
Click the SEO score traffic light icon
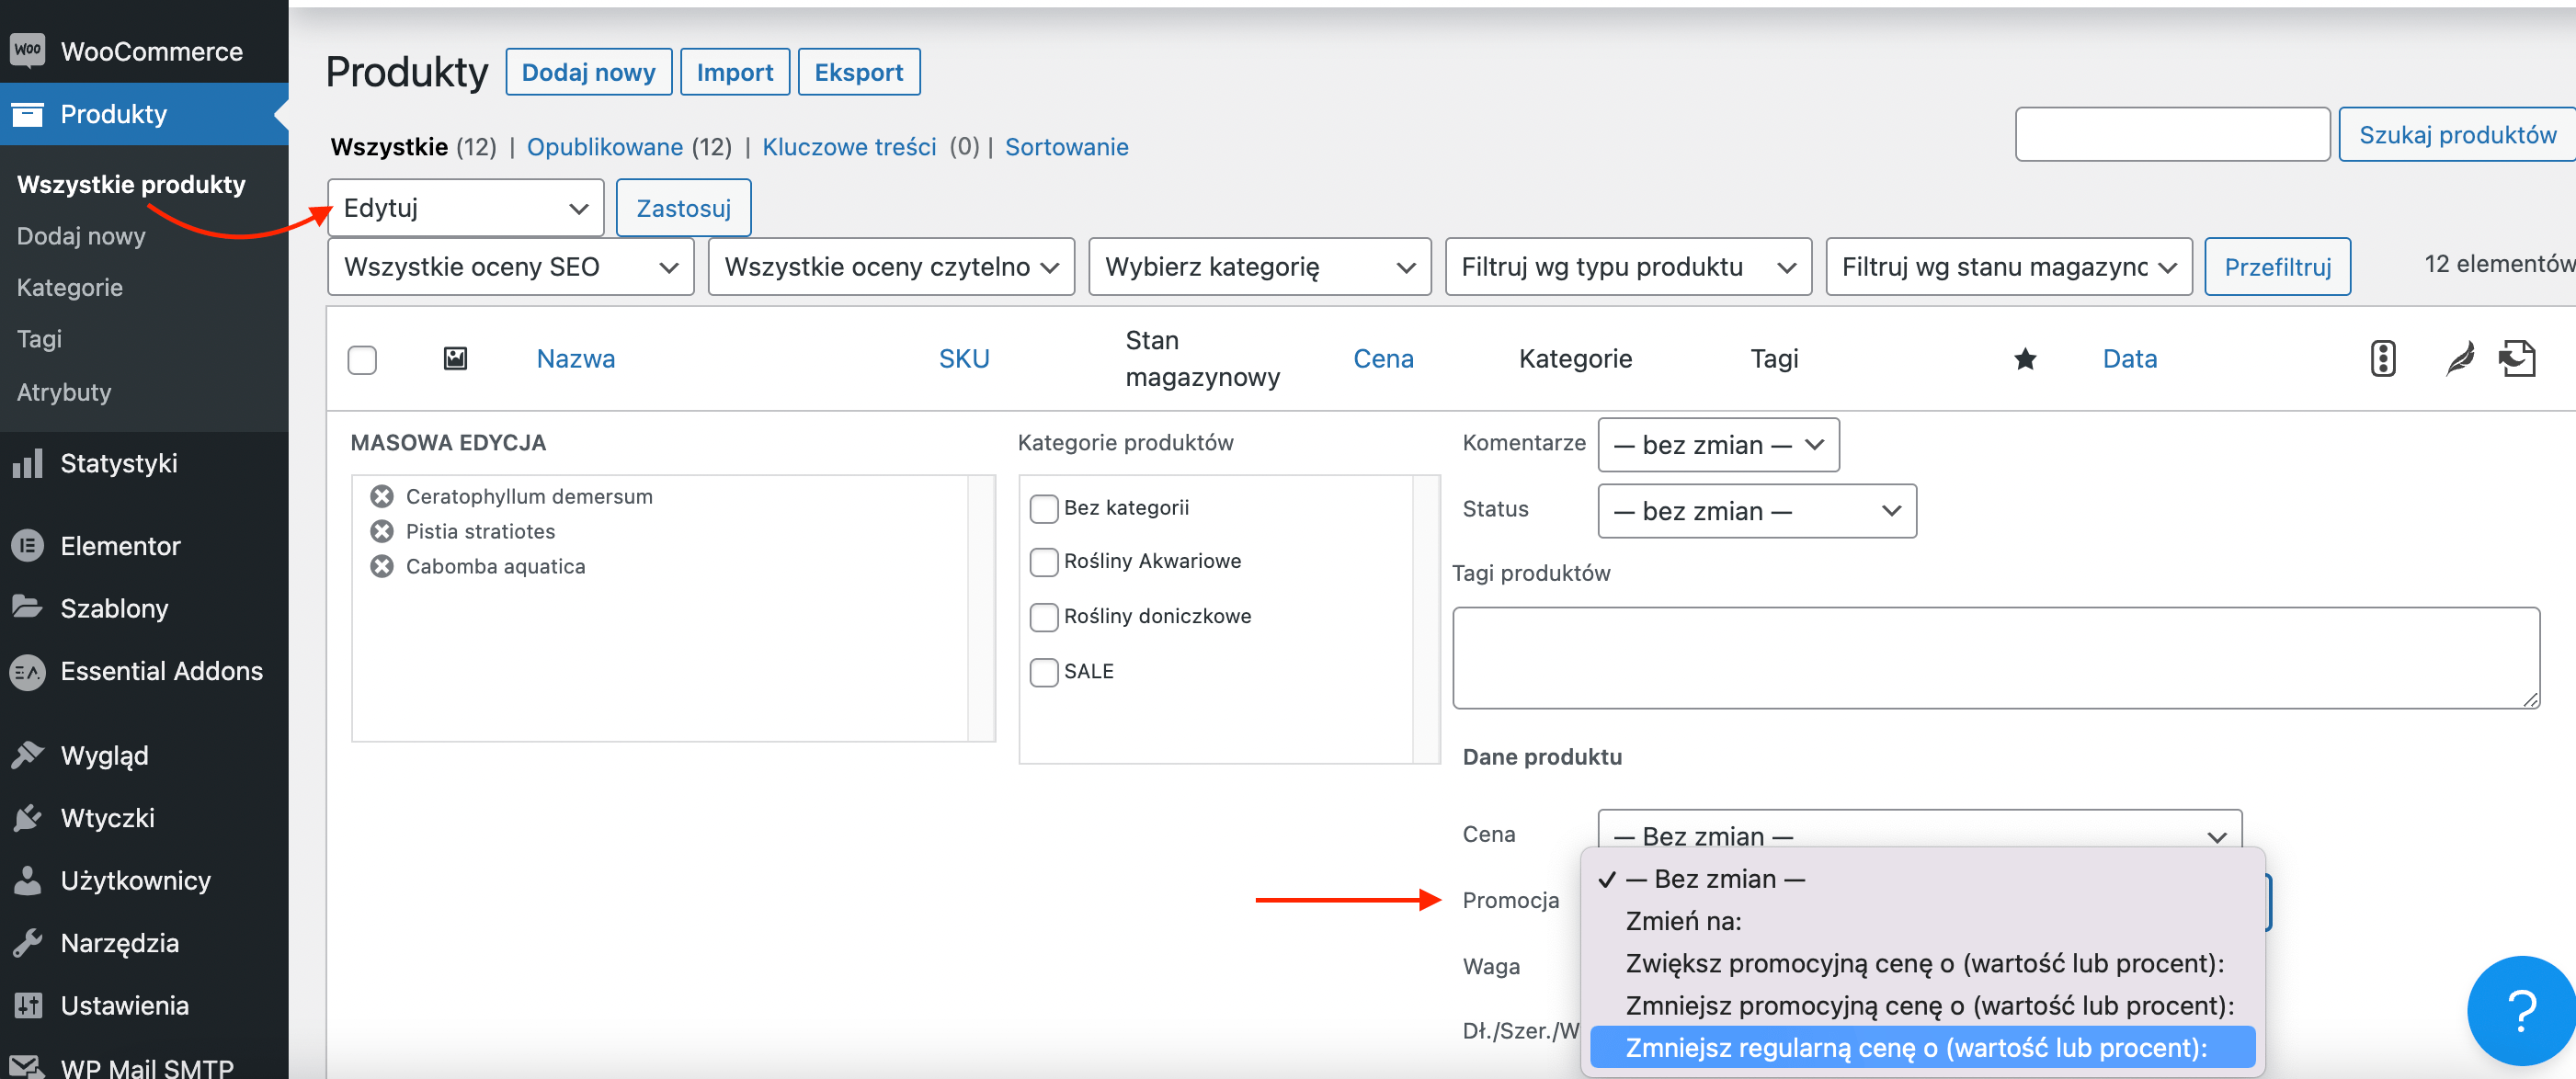[x=2382, y=358]
